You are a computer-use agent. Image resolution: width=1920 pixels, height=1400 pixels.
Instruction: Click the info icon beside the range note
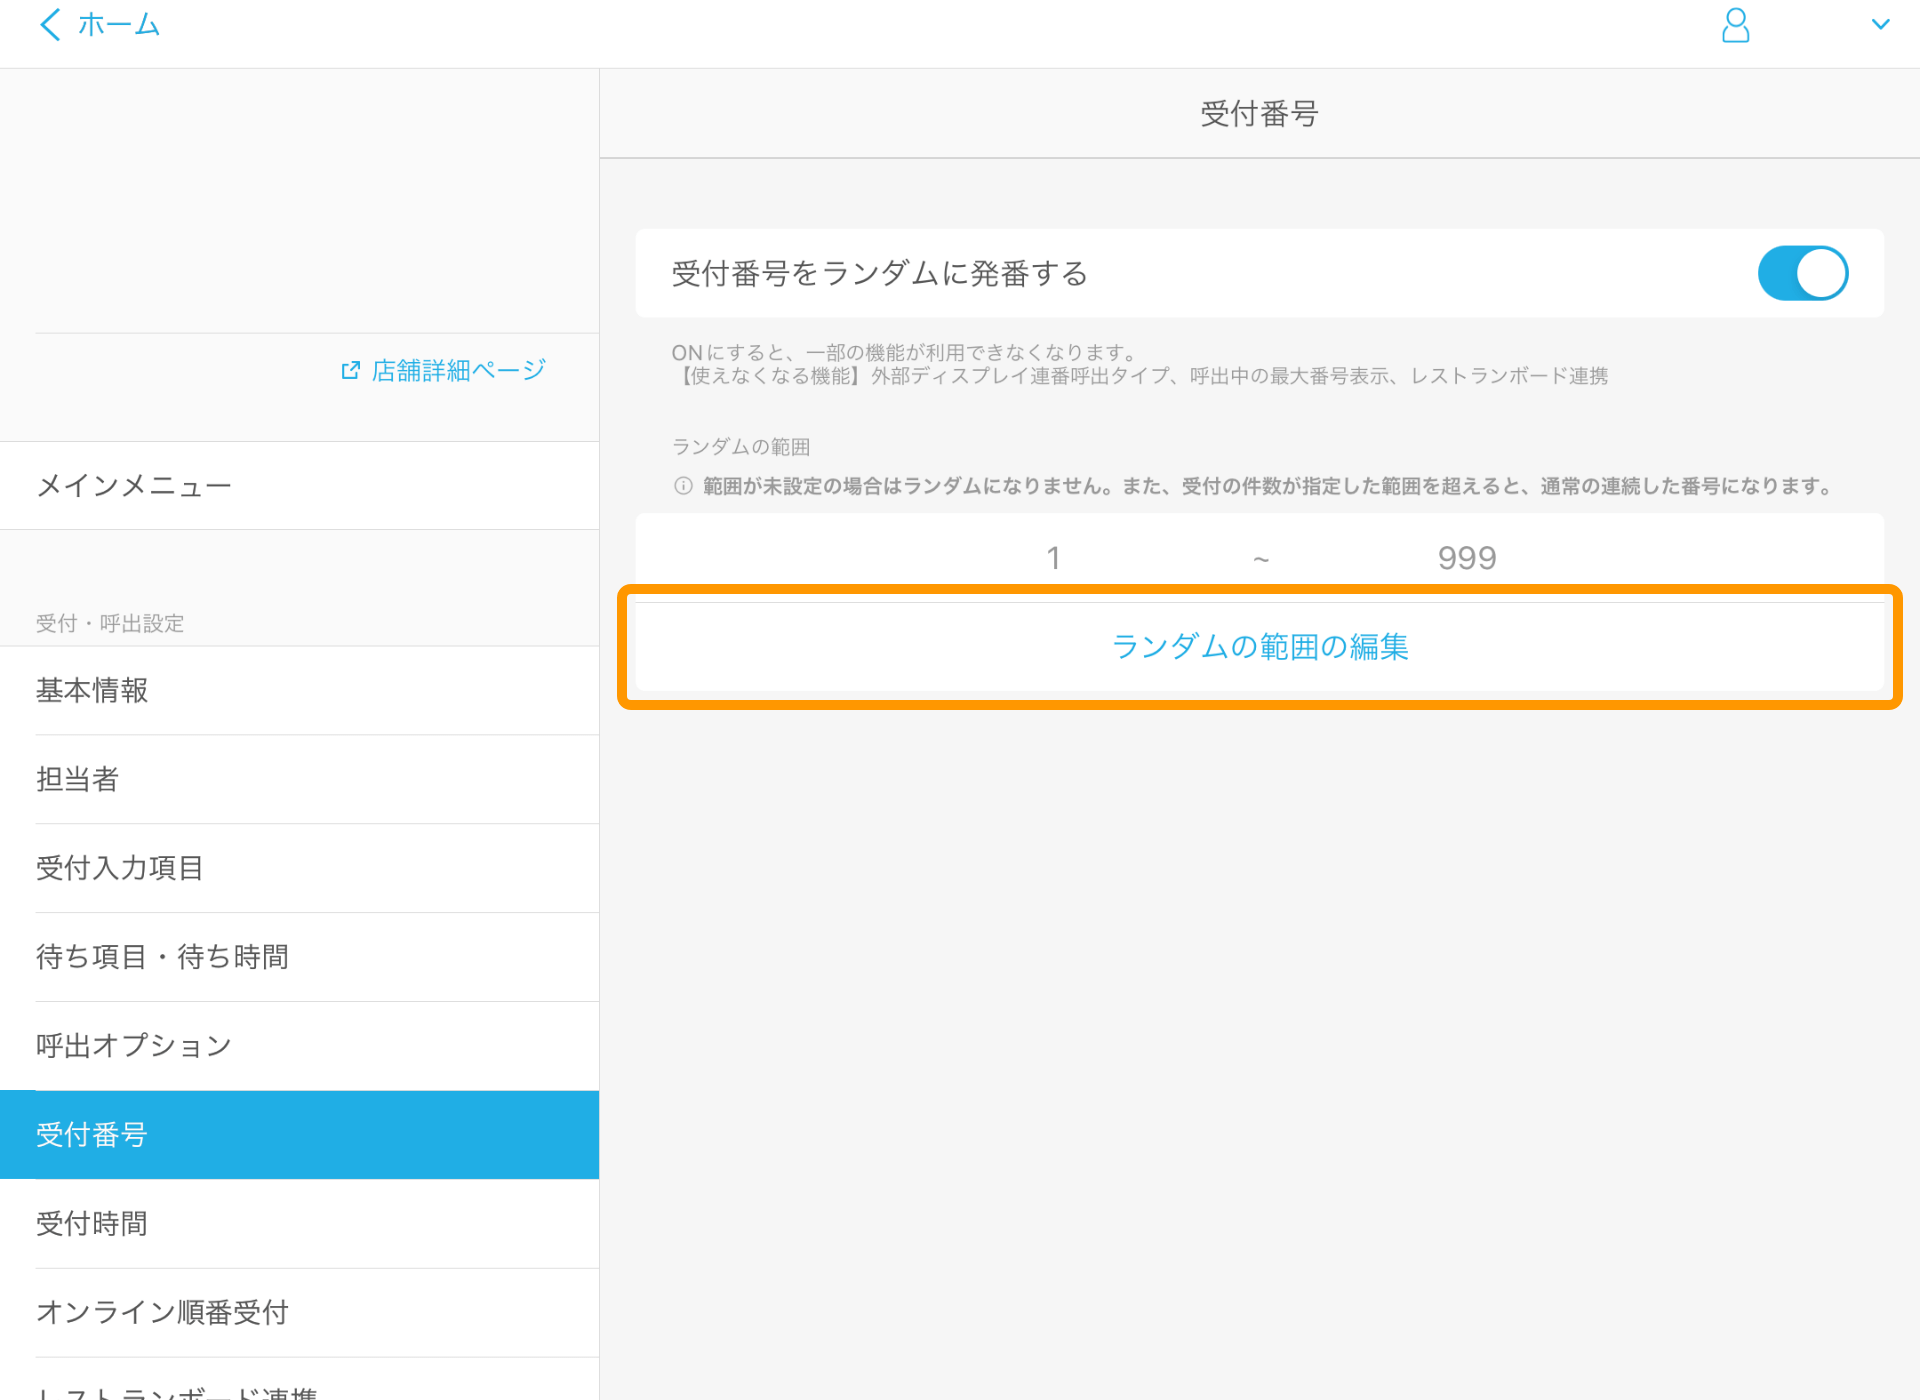coord(683,486)
